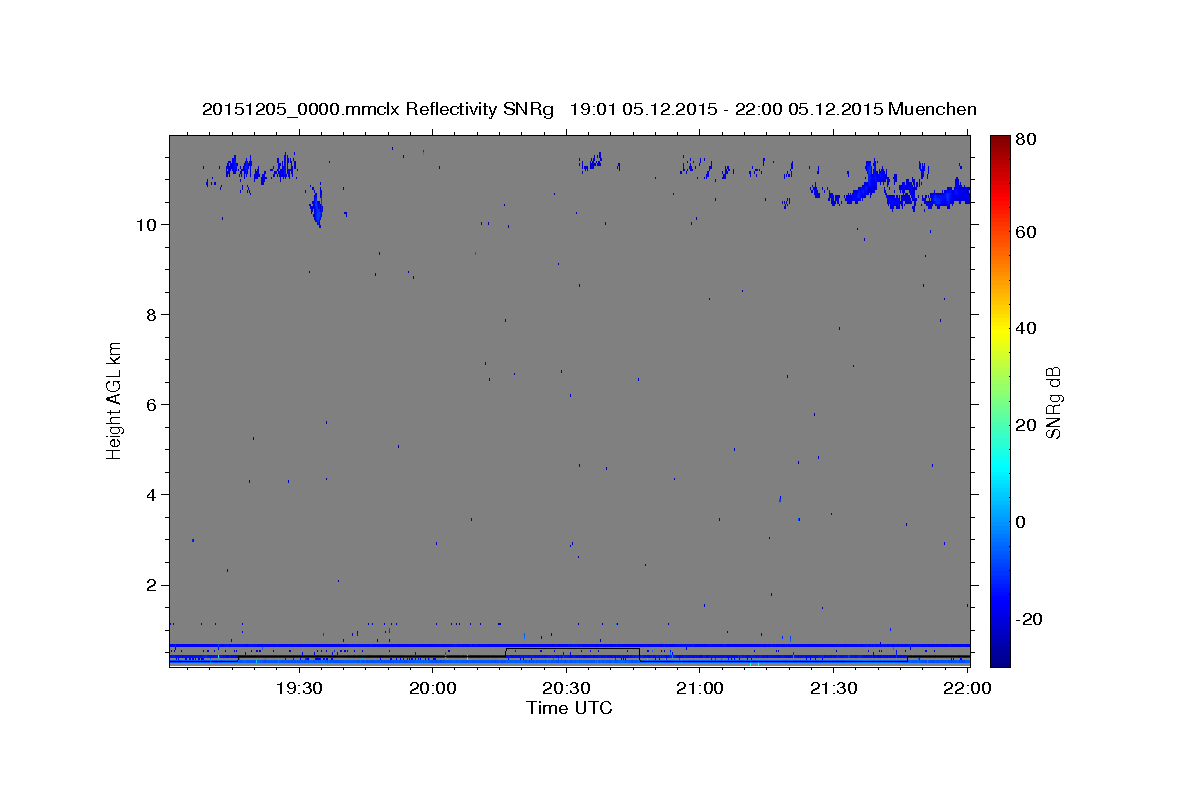Click the 'SNRg dB' colorbar label
1200x800 pixels.
coord(1052,402)
